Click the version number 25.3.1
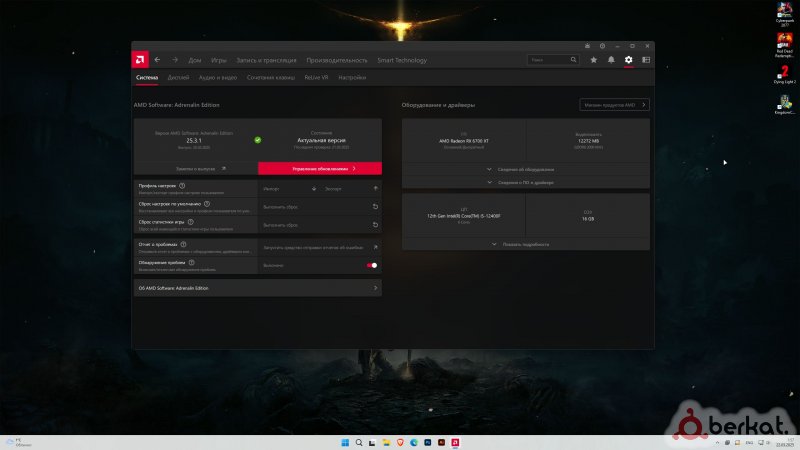The width and height of the screenshot is (800, 450). click(x=194, y=140)
